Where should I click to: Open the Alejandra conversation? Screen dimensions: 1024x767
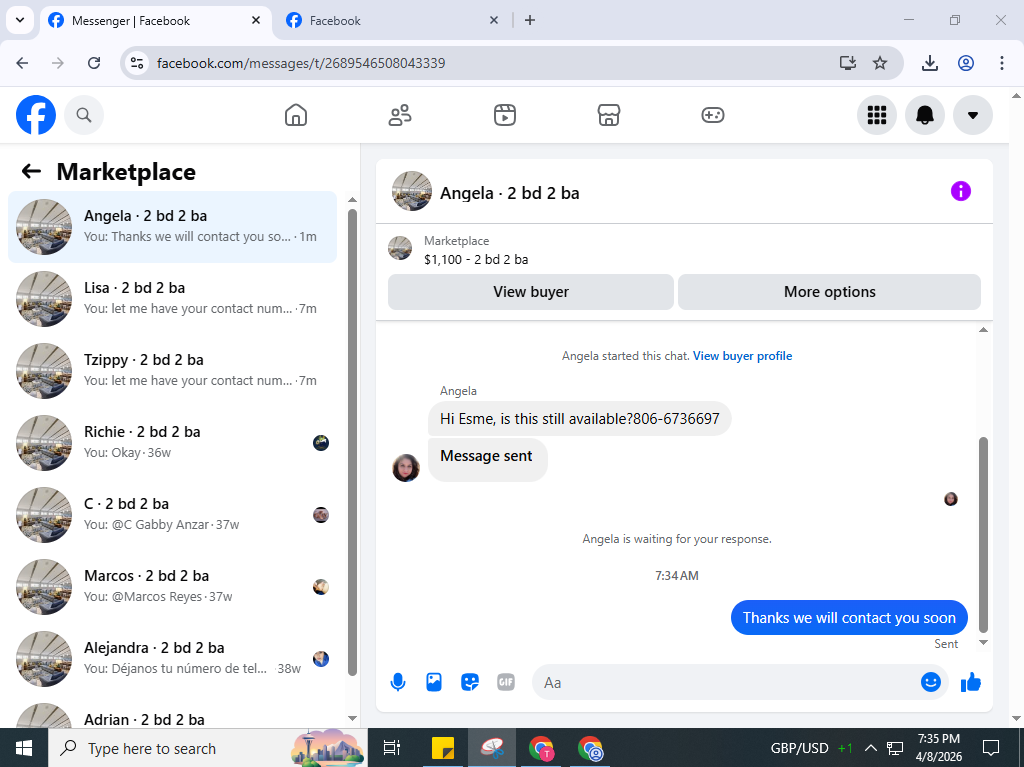pyautogui.click(x=172, y=658)
